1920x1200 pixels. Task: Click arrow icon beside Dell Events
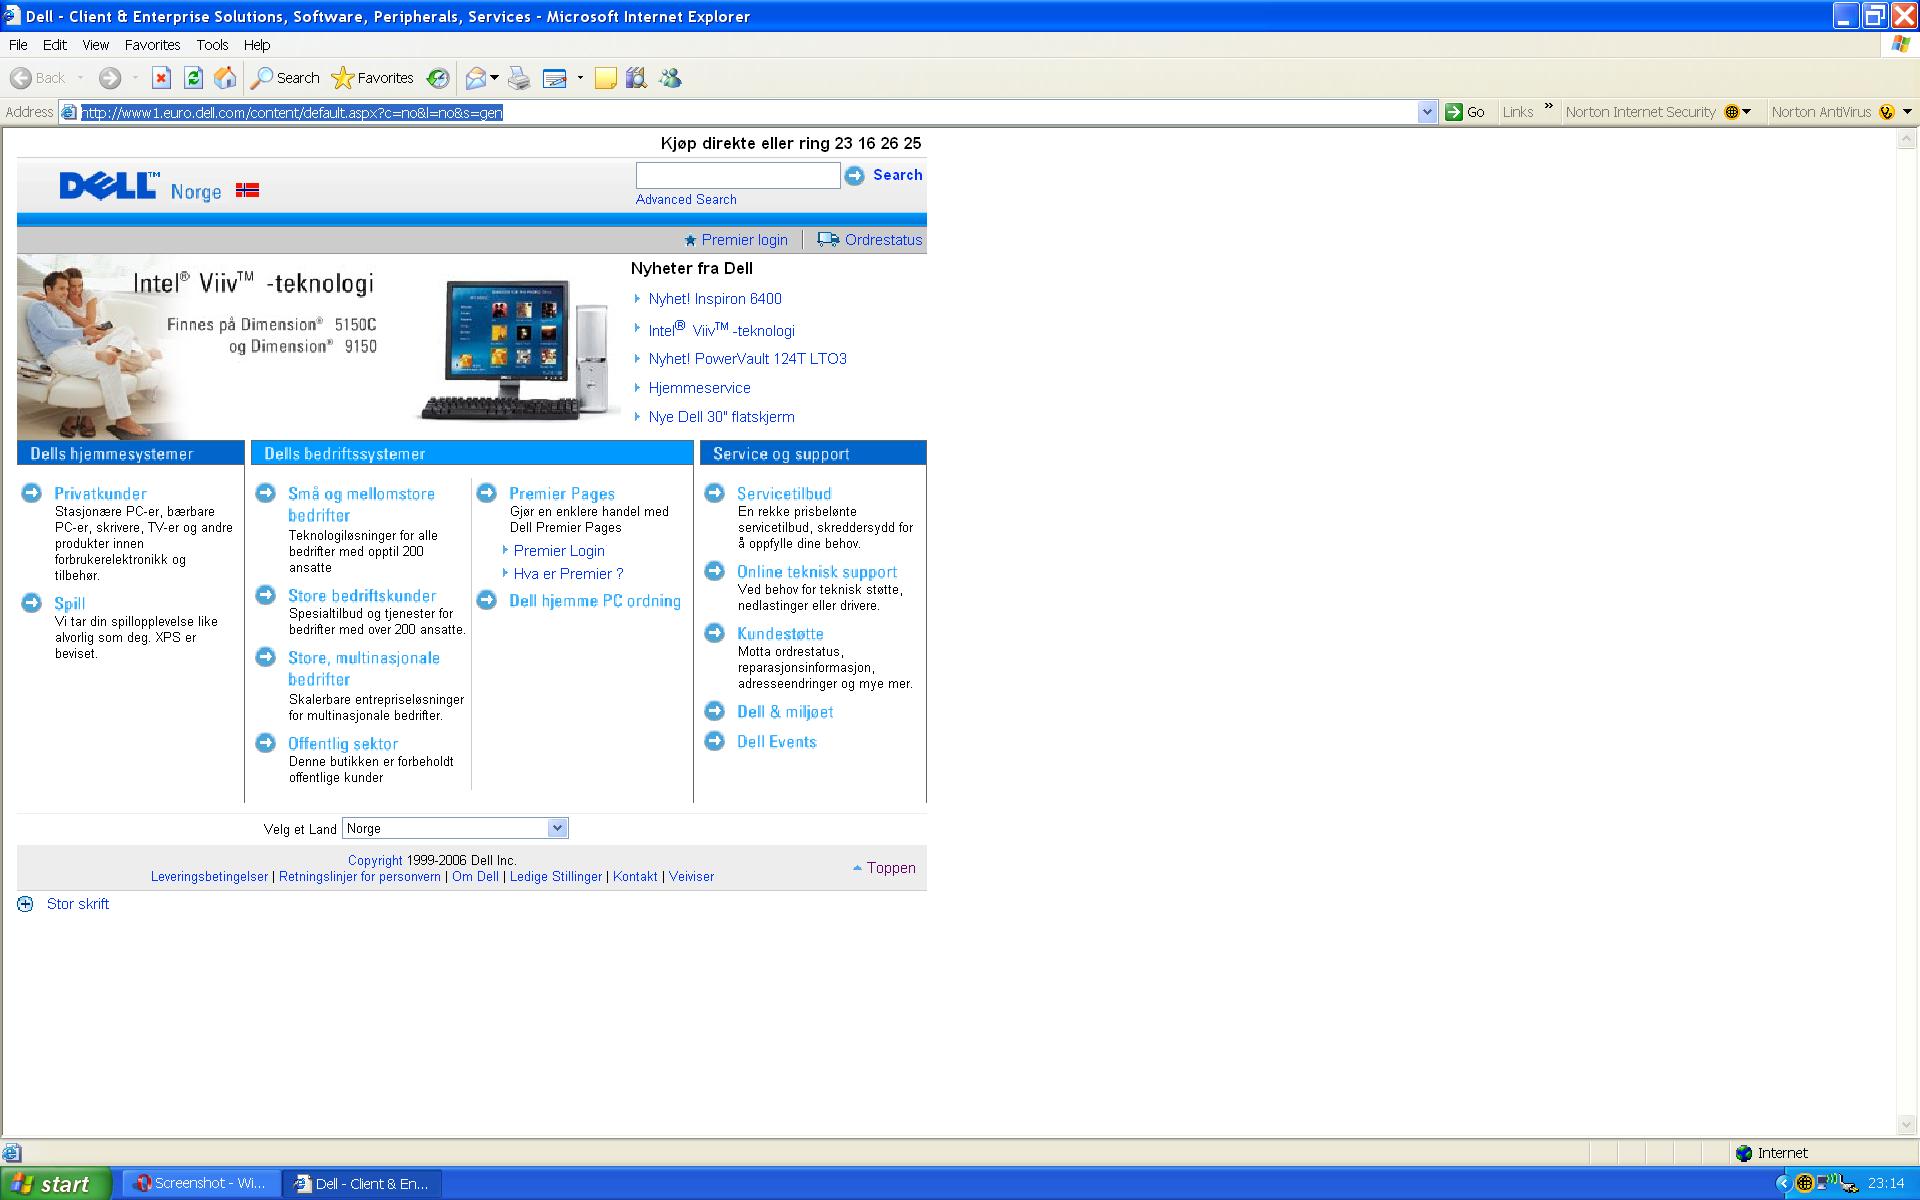[714, 741]
